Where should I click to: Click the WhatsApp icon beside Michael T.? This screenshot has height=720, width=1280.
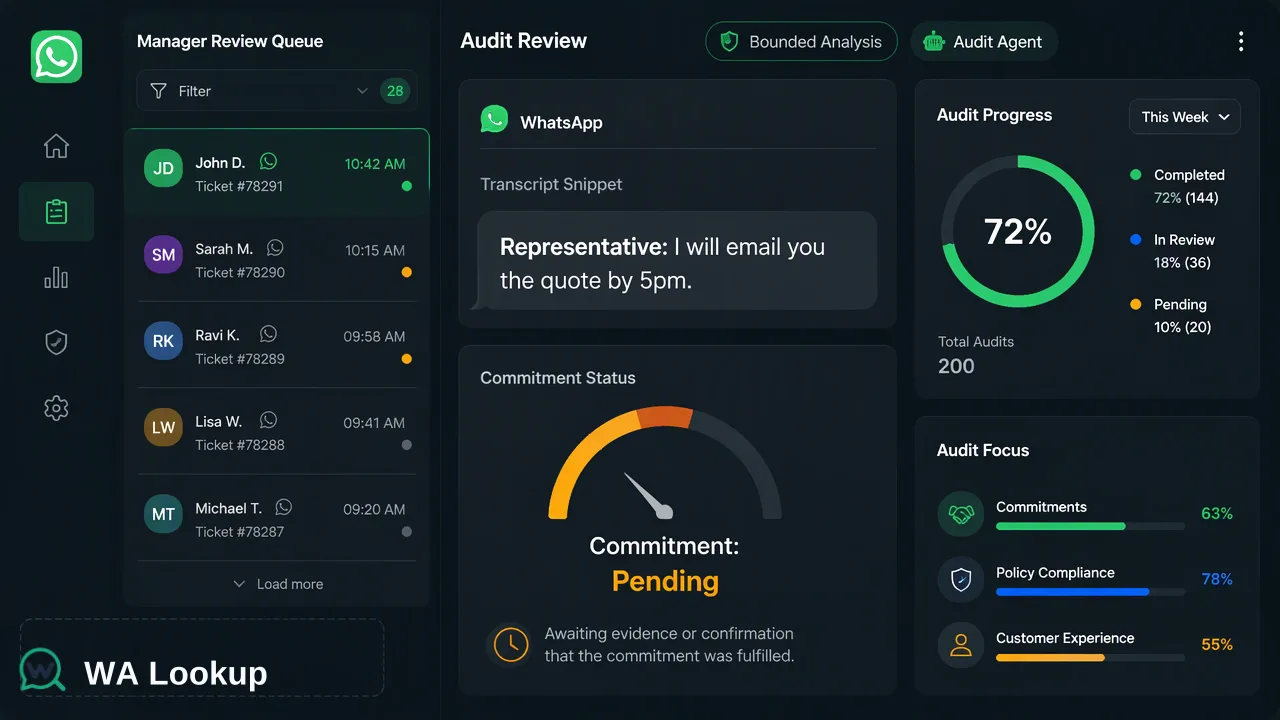coord(284,507)
